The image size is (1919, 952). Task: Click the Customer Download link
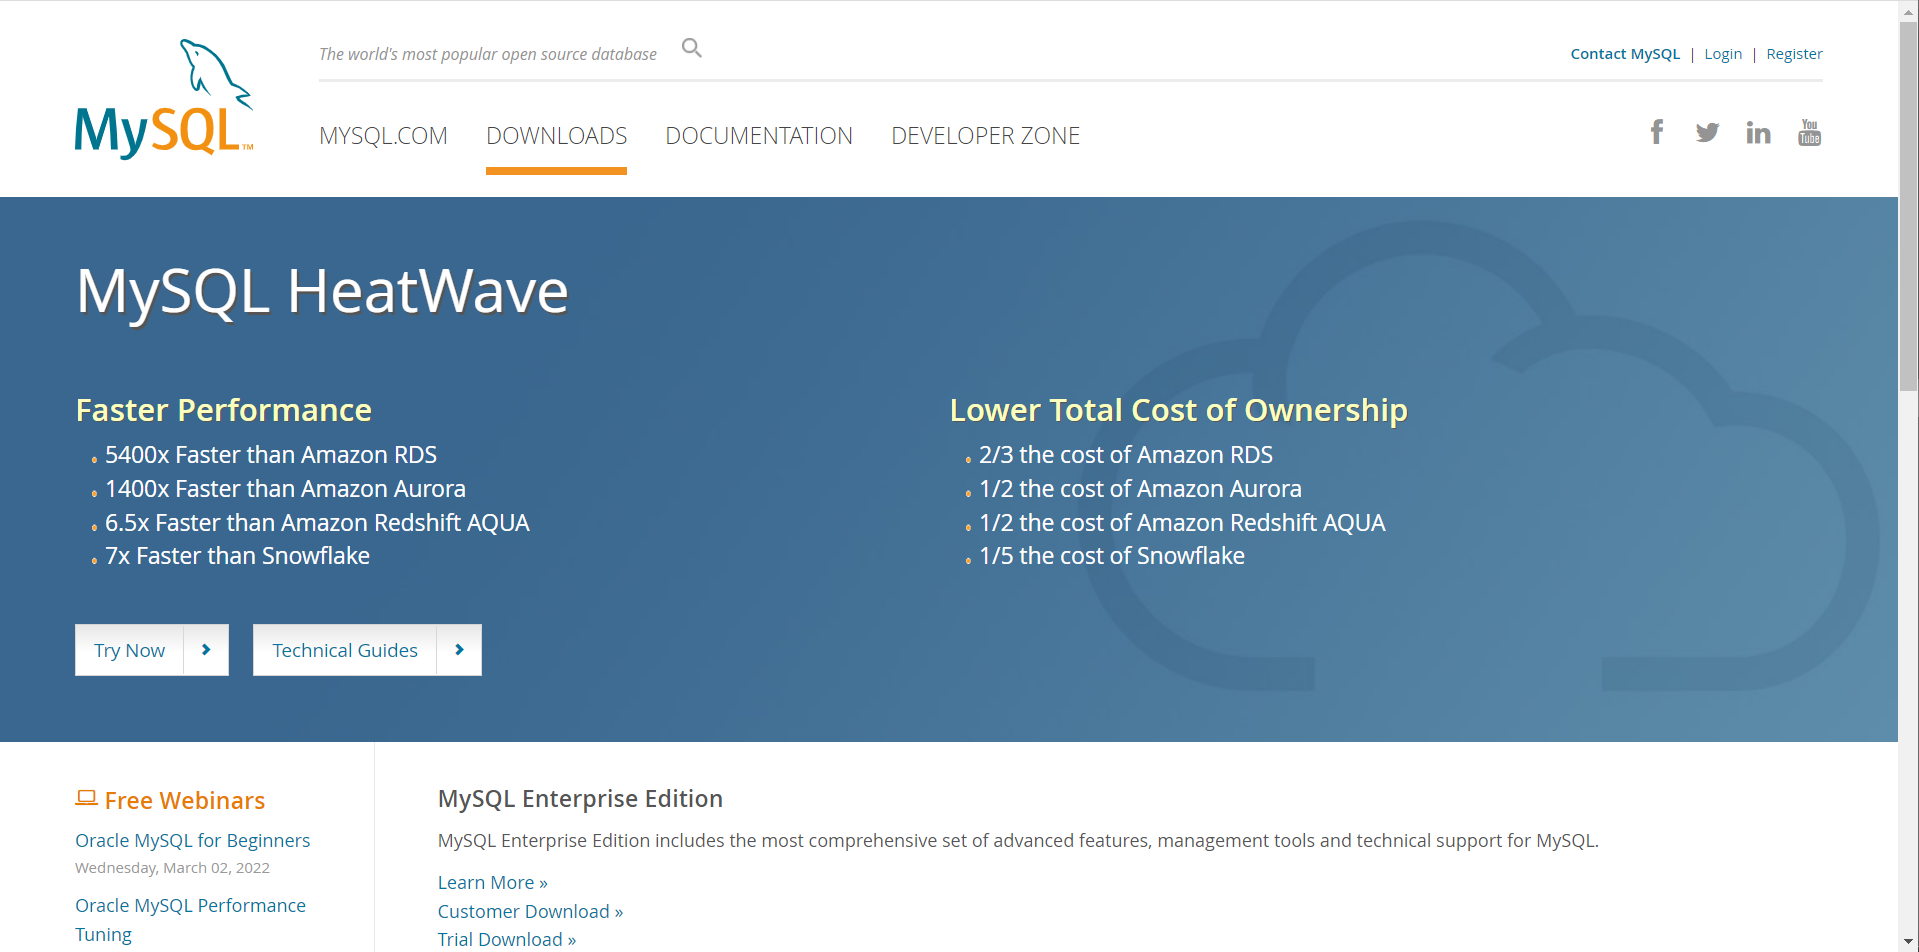click(x=530, y=911)
